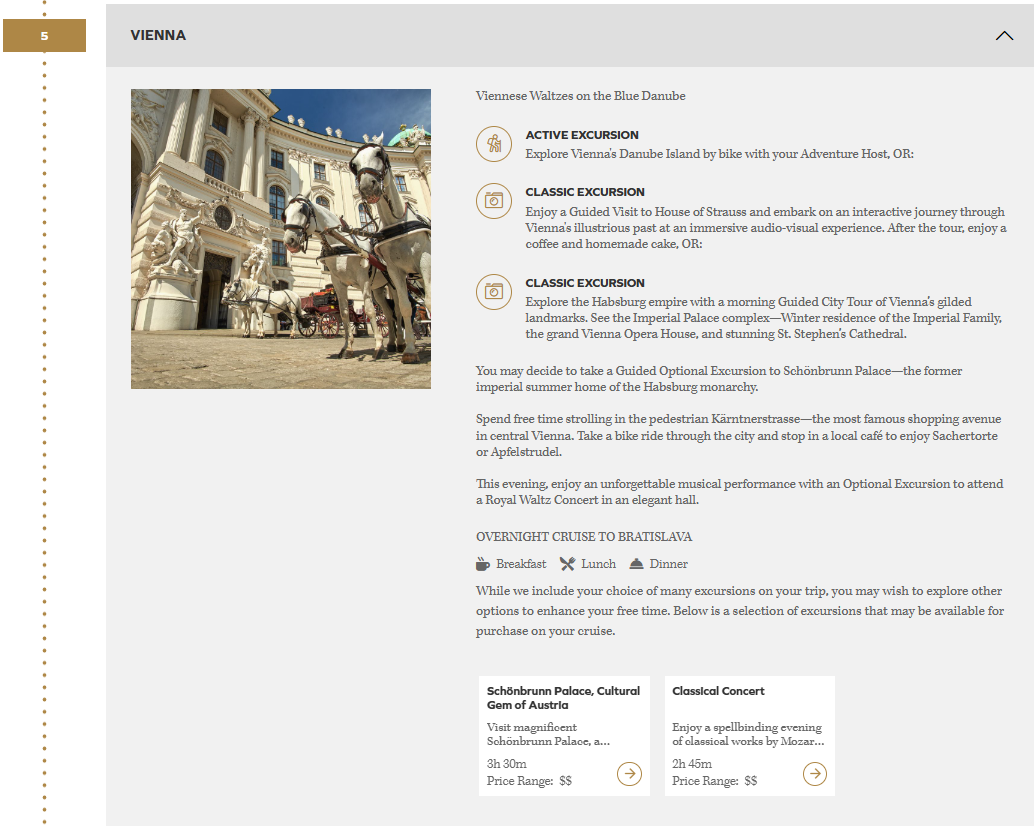Click the Lunch fork and knife icon
Screen dimensions: 1035x826
[567, 564]
